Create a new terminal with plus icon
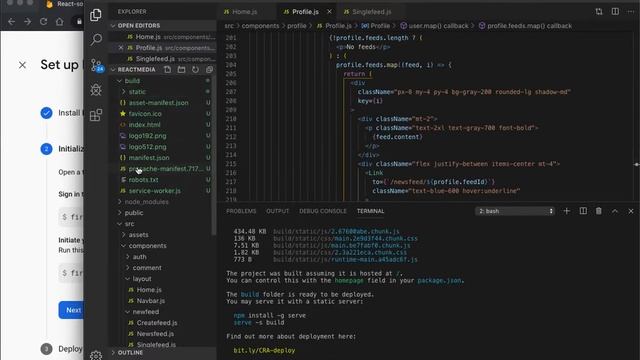This screenshot has height=360, width=640. [x=567, y=211]
